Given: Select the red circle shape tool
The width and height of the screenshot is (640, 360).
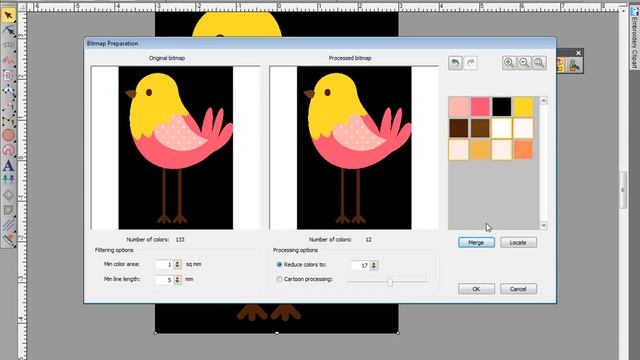Looking at the screenshot, I should tap(8, 135).
